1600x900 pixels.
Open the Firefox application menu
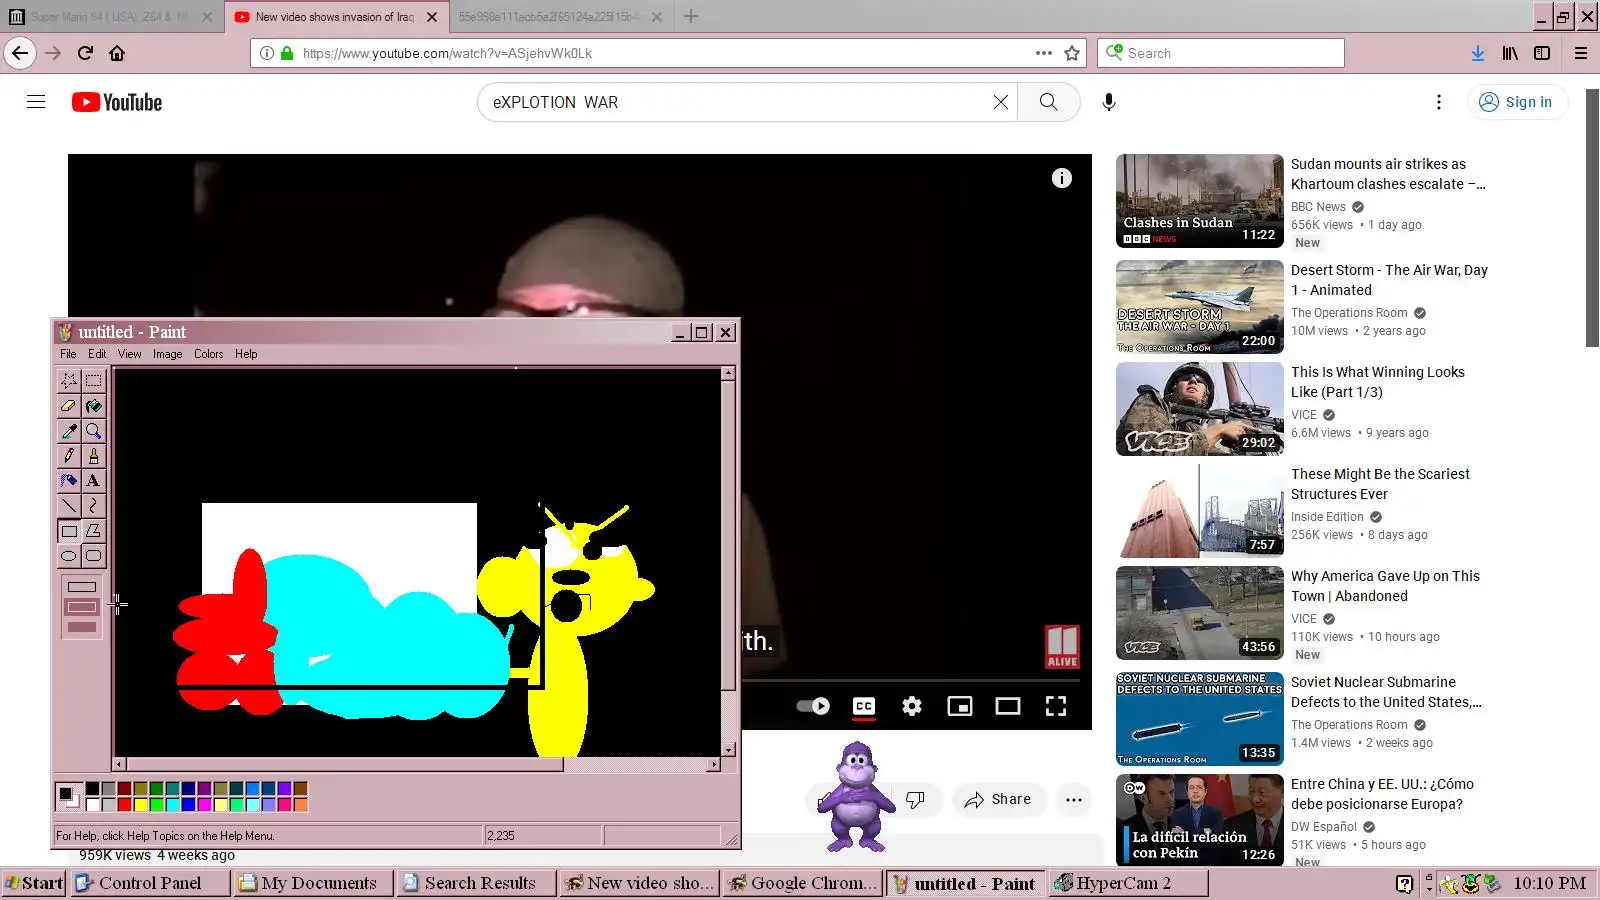[1581, 53]
